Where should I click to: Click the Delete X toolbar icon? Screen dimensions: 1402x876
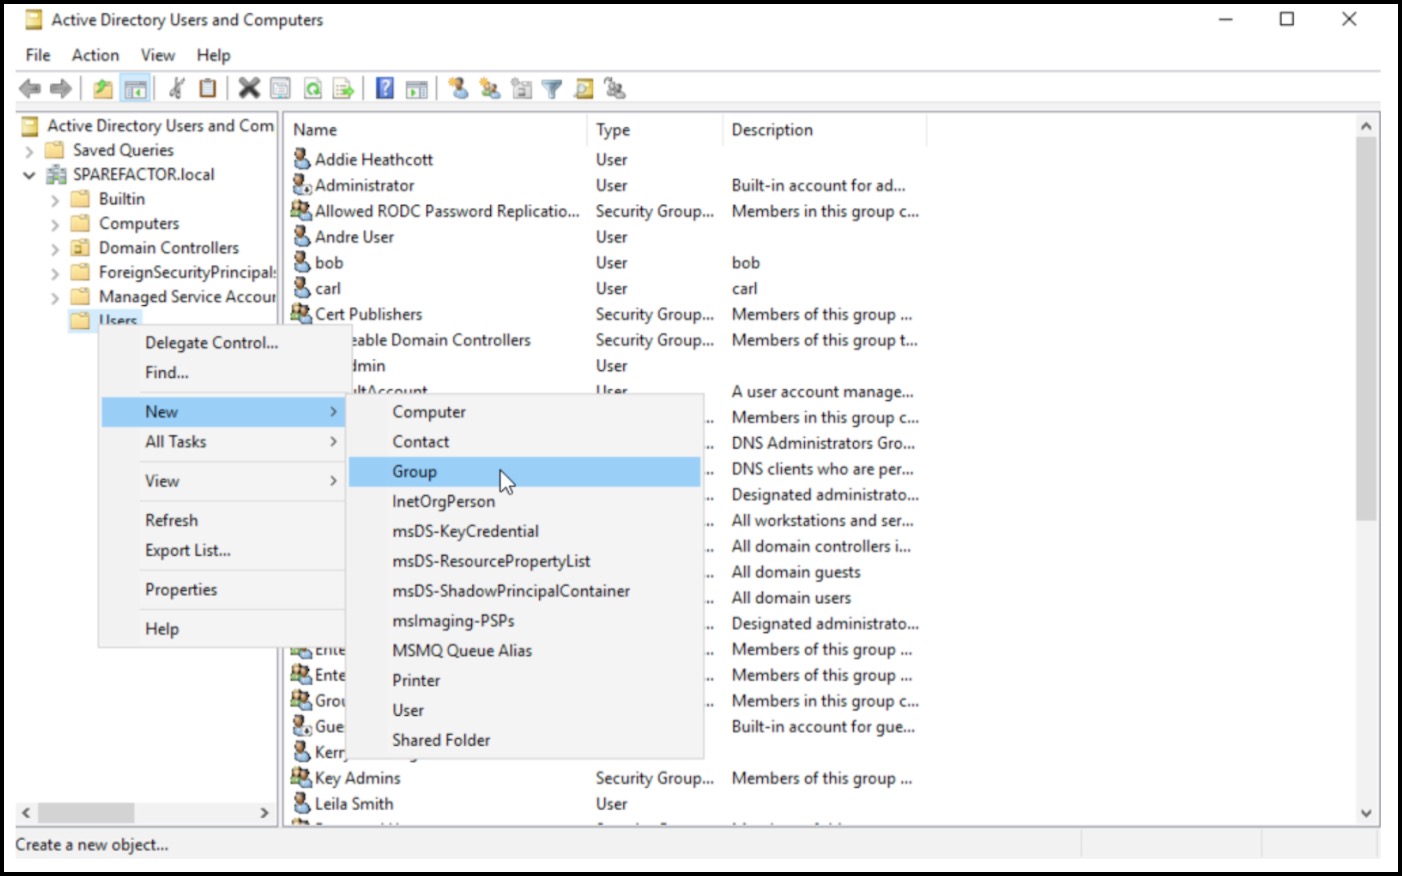249,89
